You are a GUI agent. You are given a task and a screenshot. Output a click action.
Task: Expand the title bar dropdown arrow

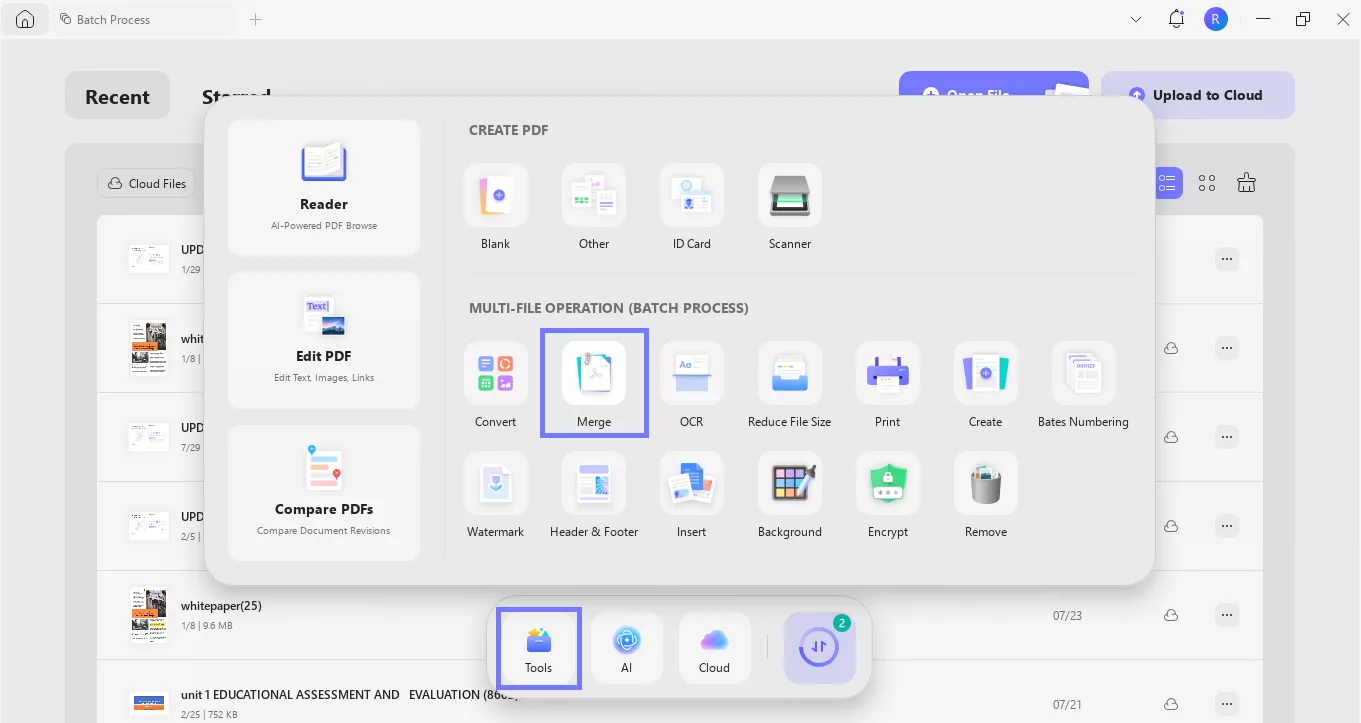[x=1136, y=19]
